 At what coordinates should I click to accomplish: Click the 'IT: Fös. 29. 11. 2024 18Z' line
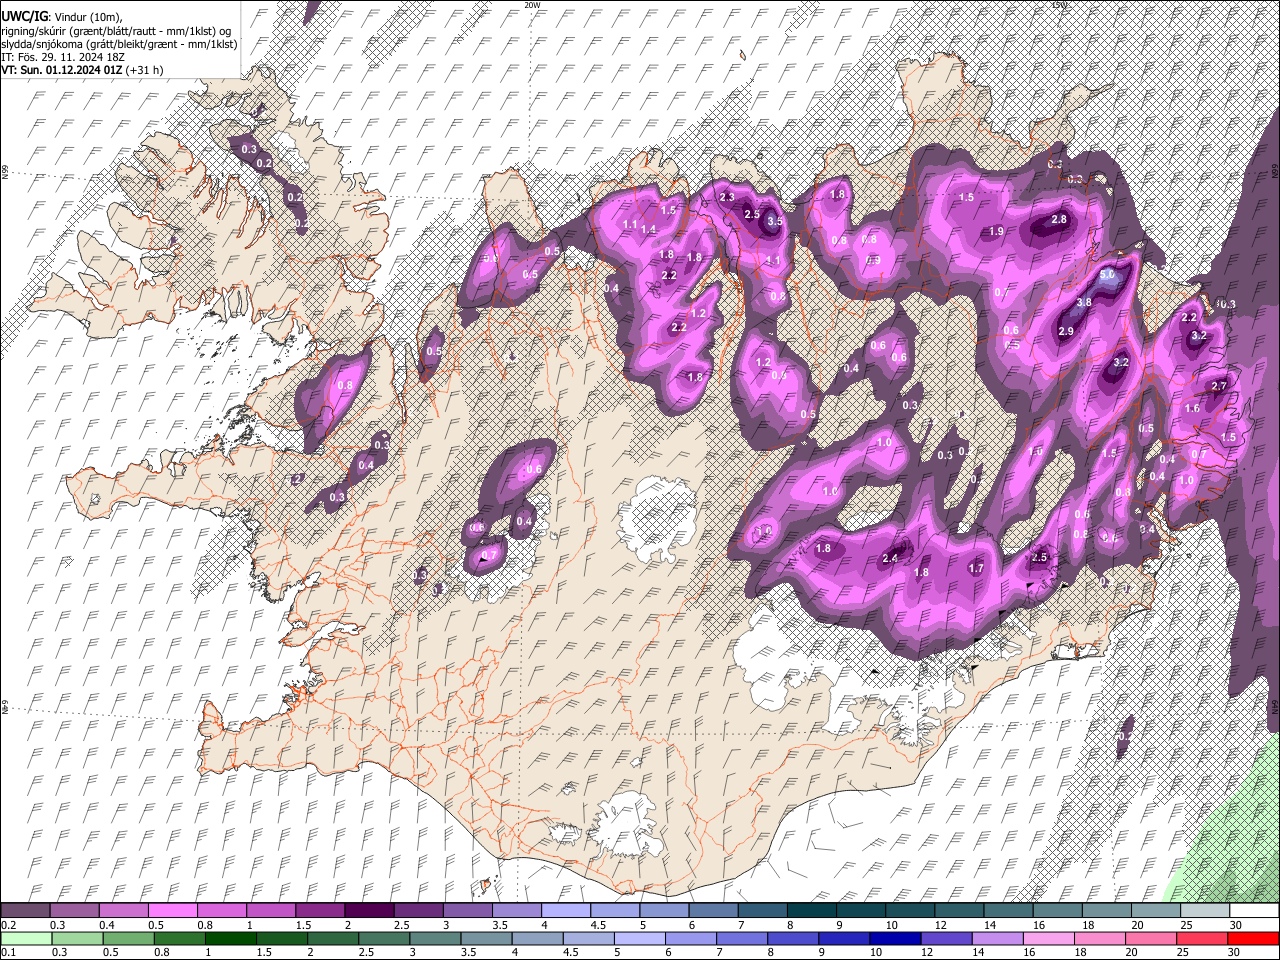[x=61, y=57]
